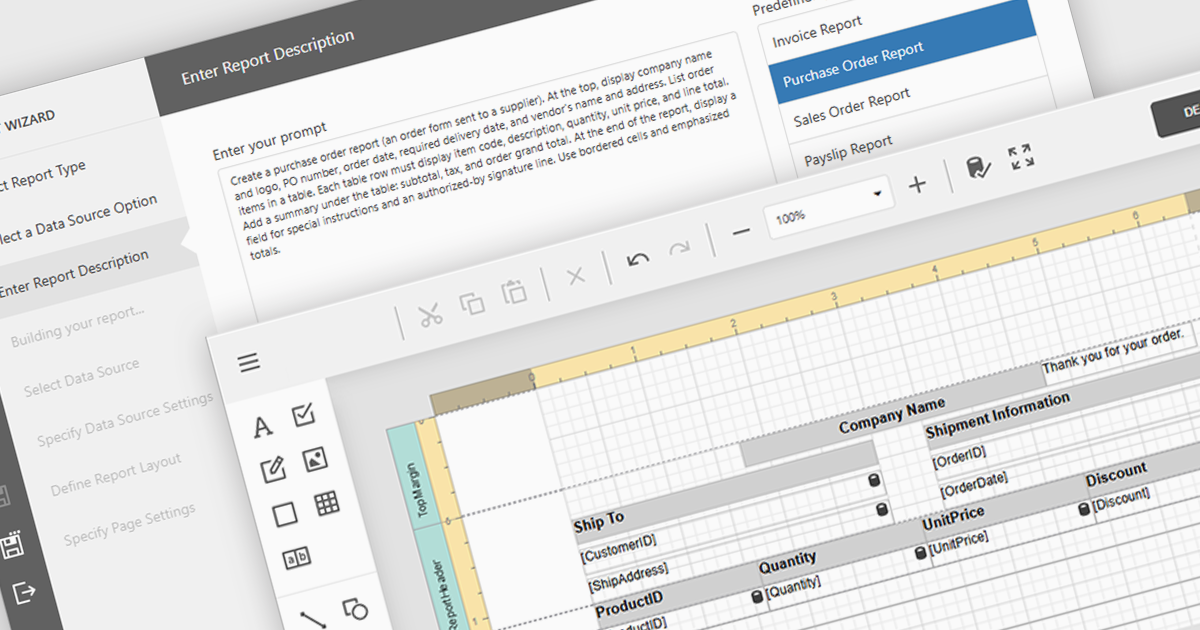Select the Character Comb toolbox control

(x=296, y=559)
